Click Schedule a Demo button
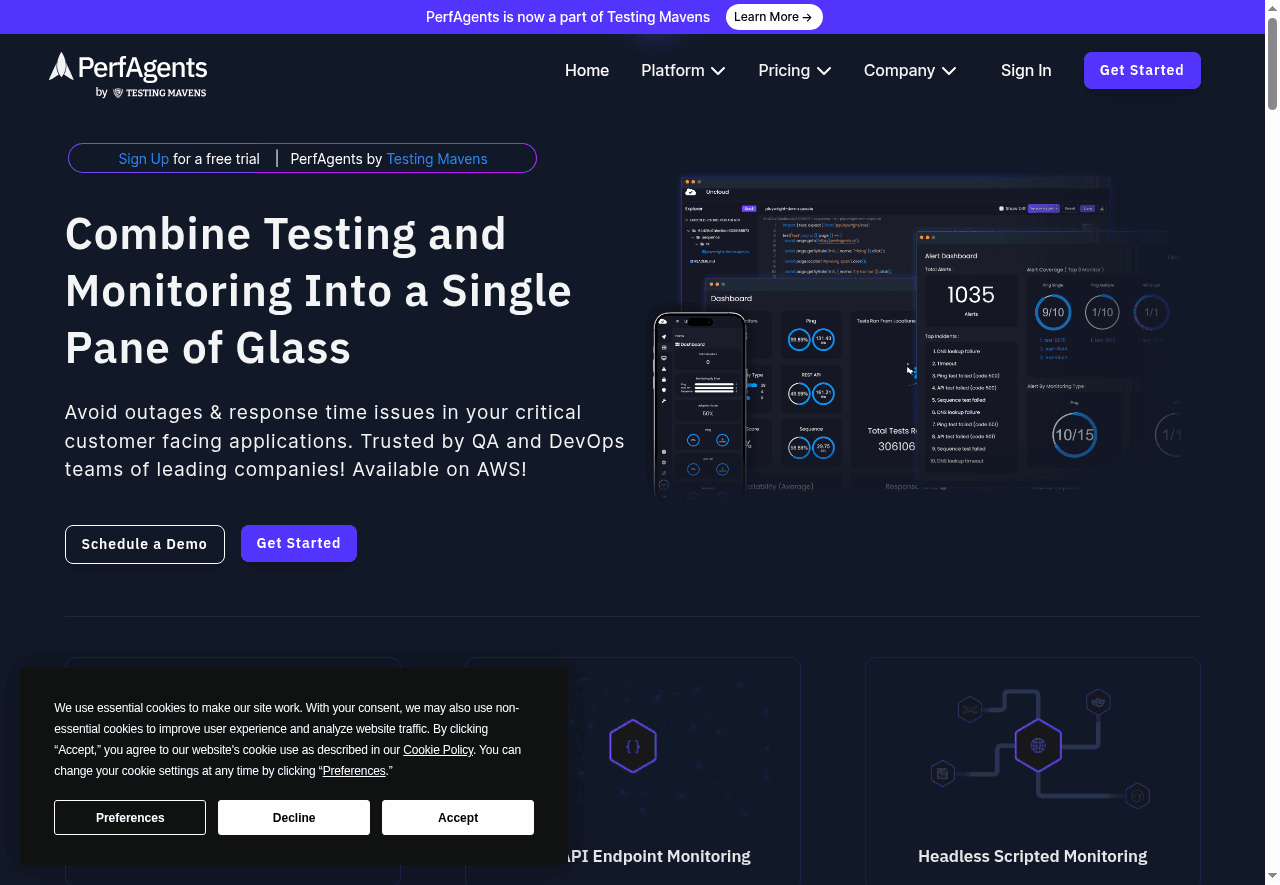 [x=145, y=544]
